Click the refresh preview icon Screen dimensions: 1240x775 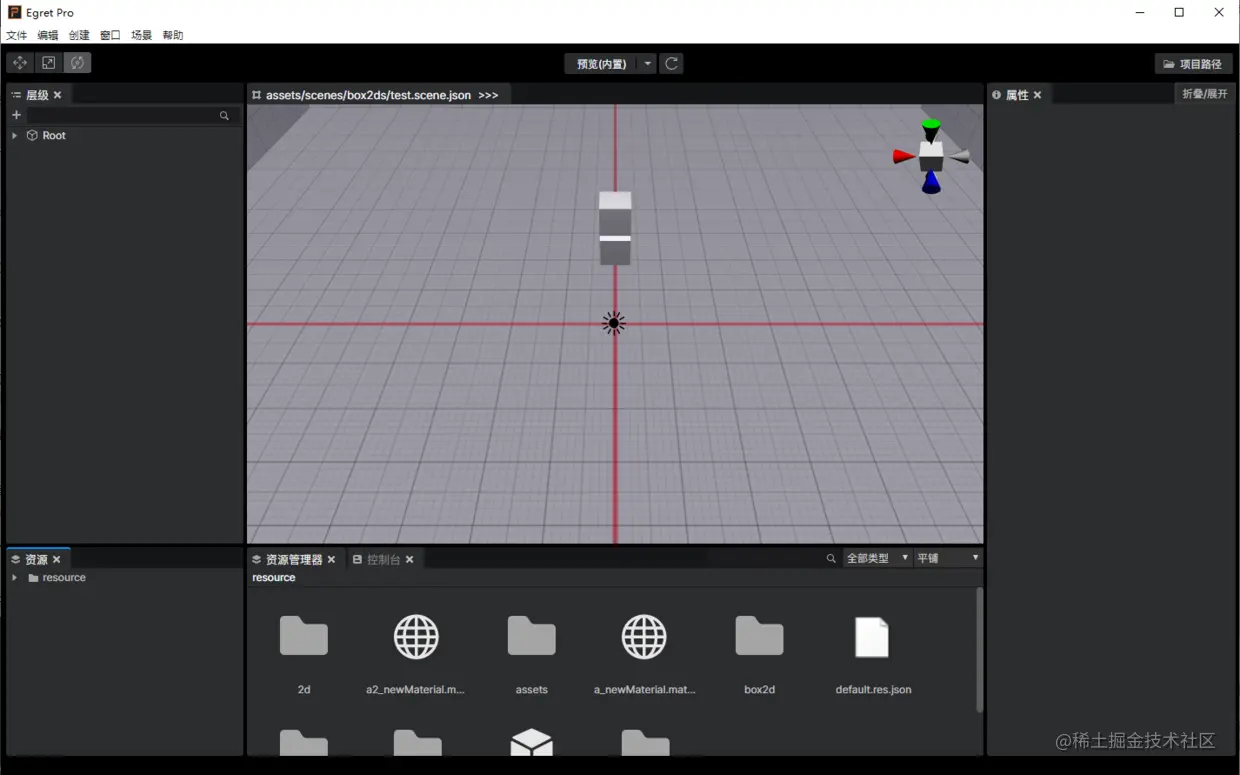click(672, 64)
